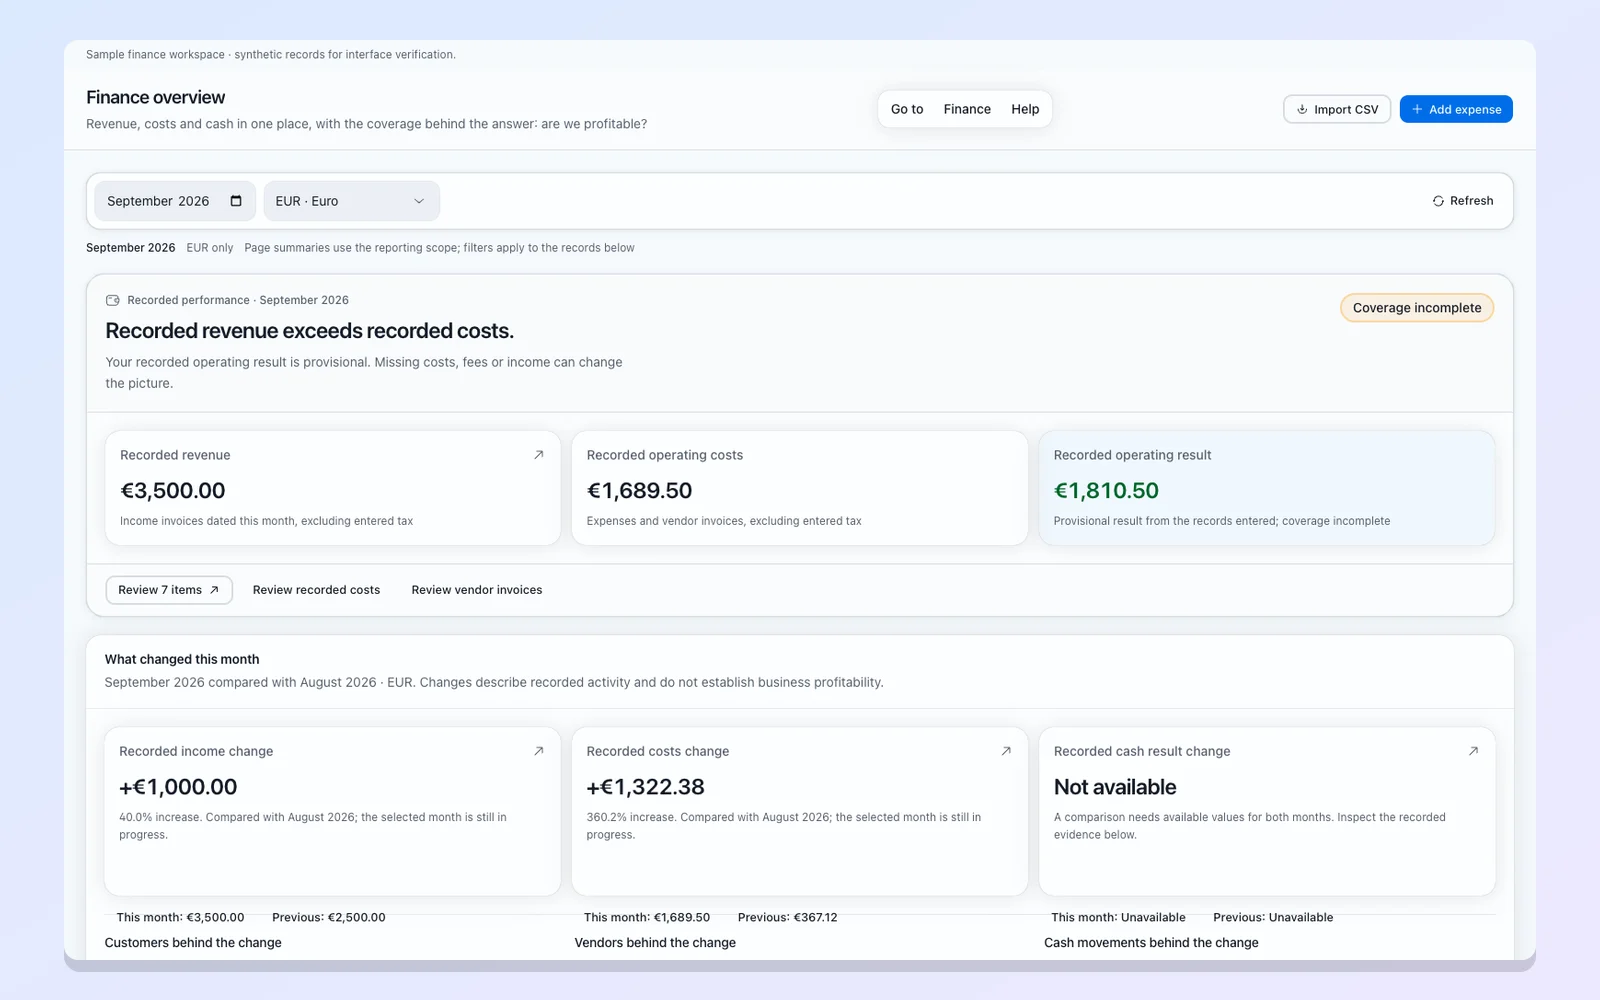The image size is (1600, 1000).
Task: Click the 'Recorded revenue exceeds recorded costs.' headline
Action: (x=310, y=331)
